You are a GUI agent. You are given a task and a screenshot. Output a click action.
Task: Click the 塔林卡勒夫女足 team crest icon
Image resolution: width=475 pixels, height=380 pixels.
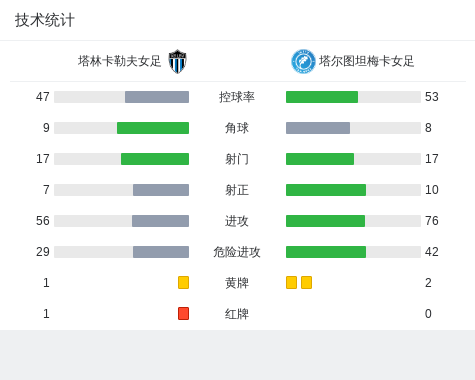point(177,61)
